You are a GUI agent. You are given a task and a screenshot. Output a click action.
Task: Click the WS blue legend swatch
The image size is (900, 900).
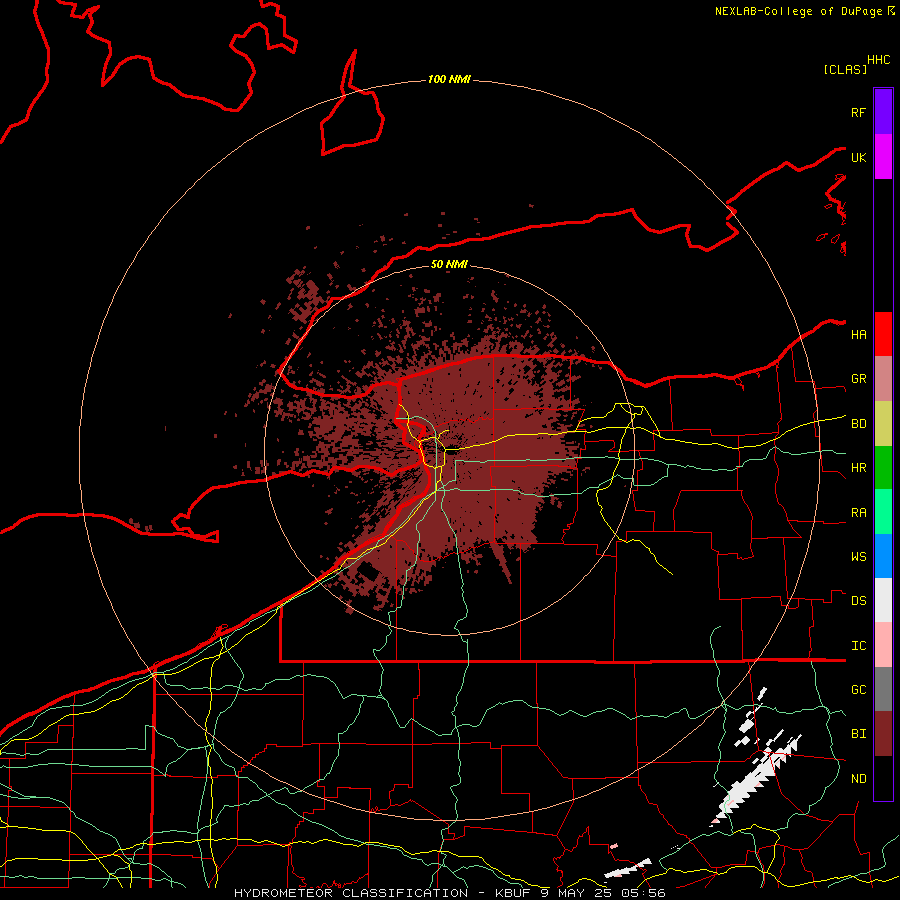(883, 556)
